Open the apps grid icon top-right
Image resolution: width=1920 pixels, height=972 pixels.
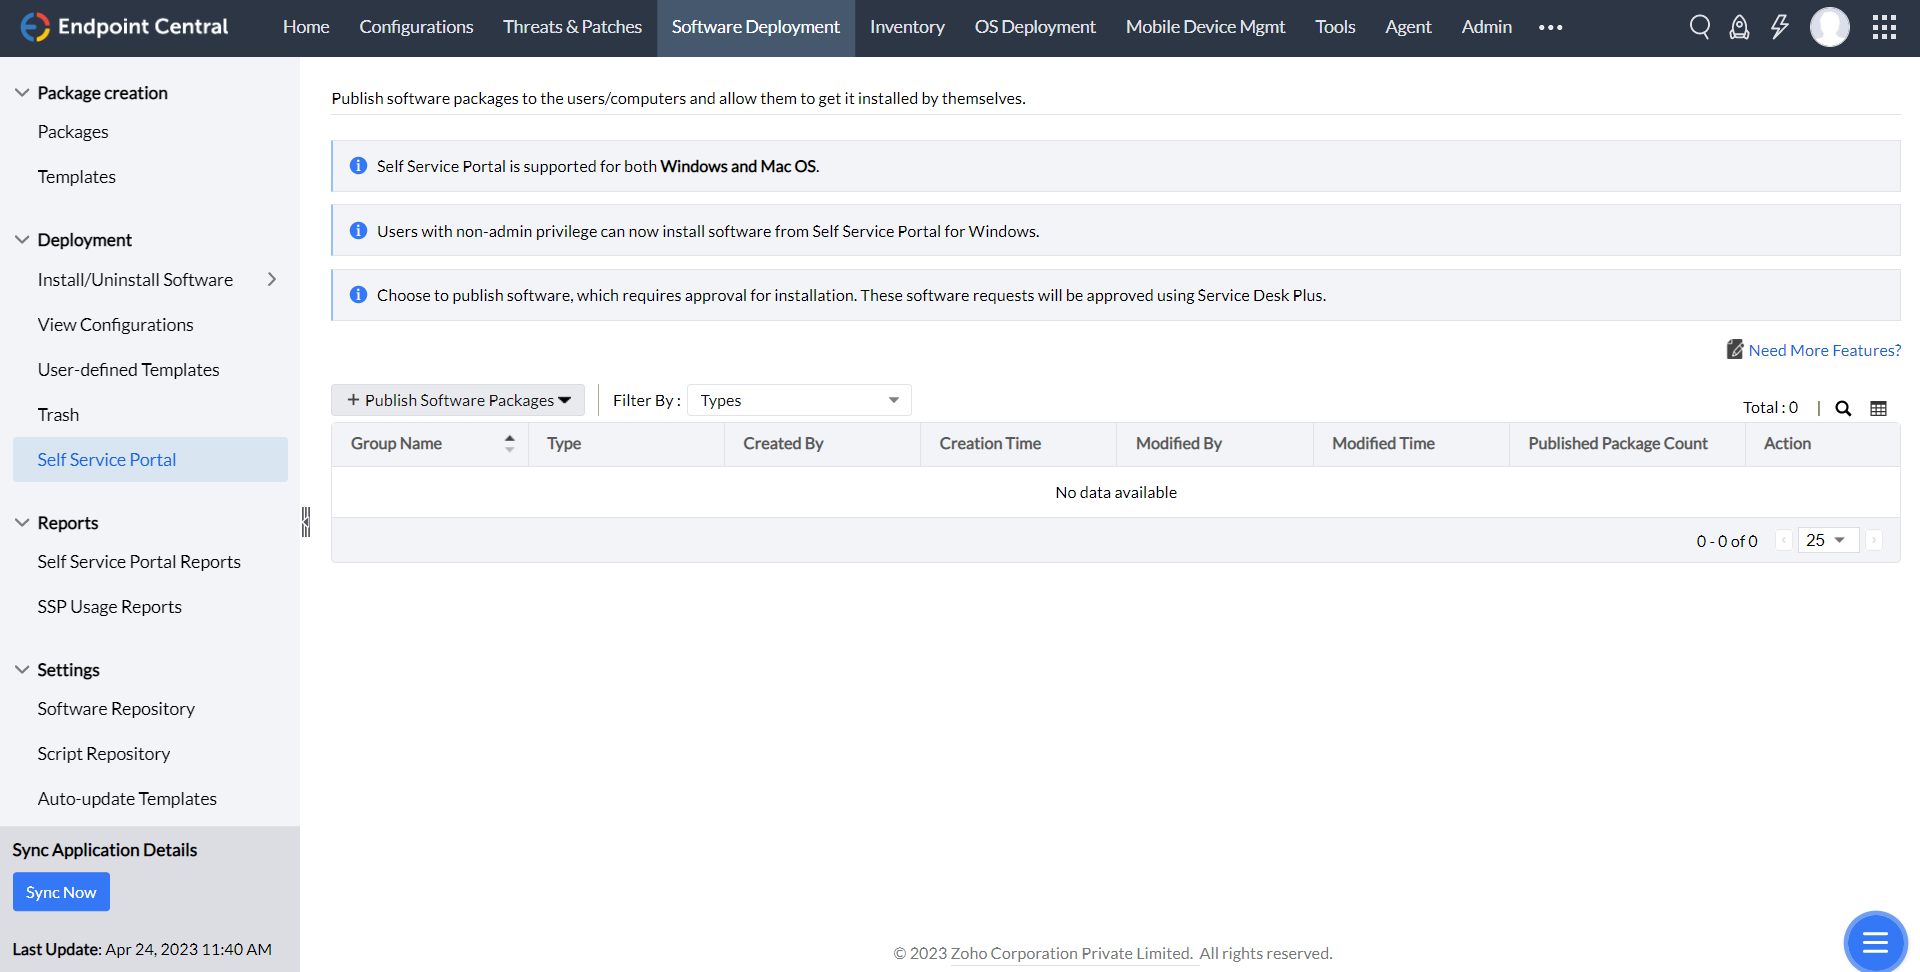click(1885, 27)
